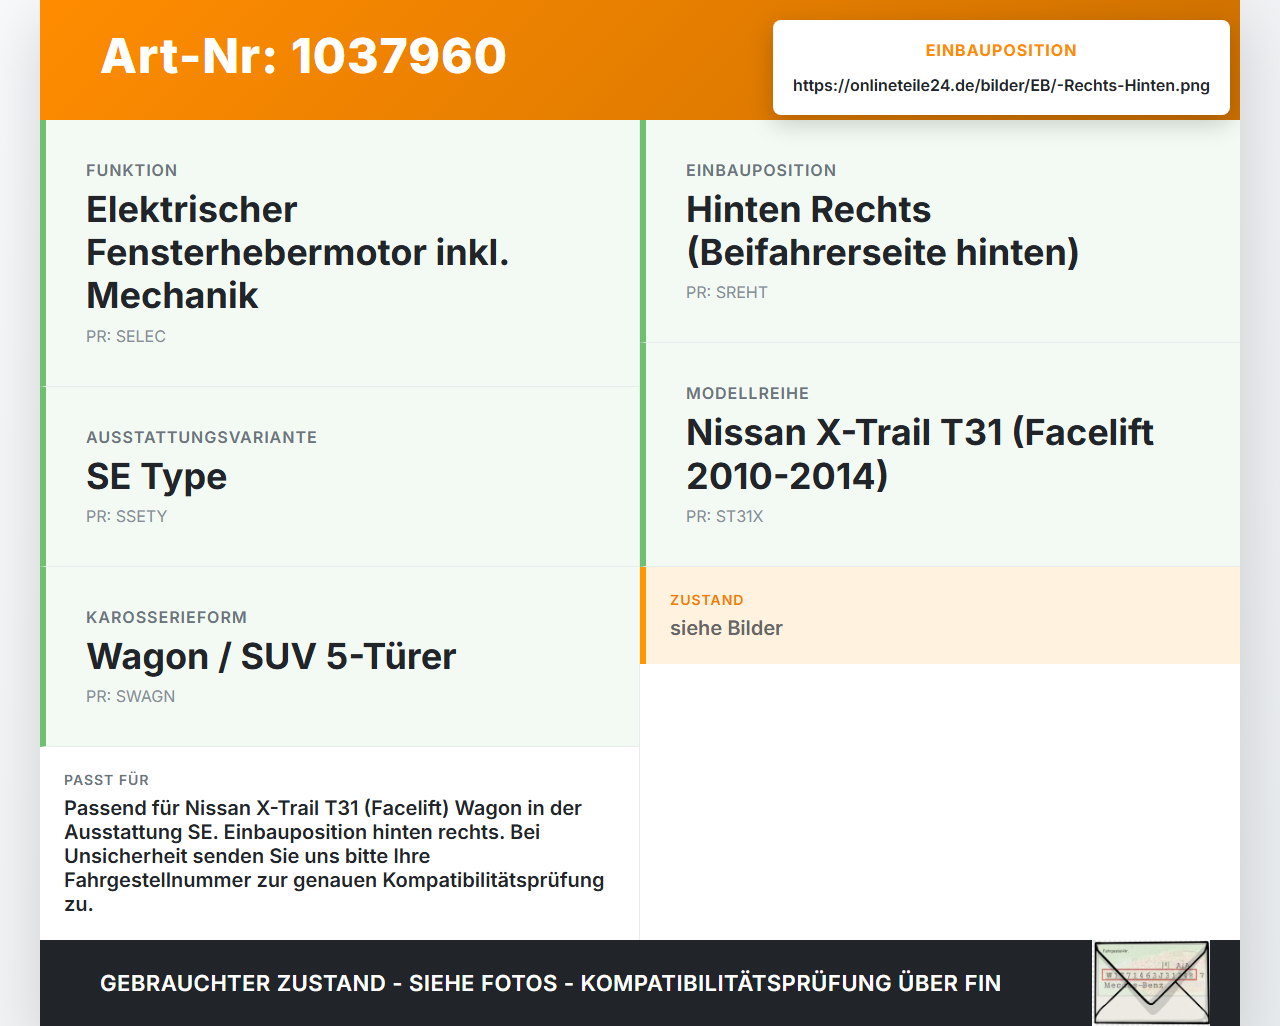1280x1026 pixels.
Task: Select the Hinten Rechts (Beifahrerseite hinten) value
Action: coord(882,231)
